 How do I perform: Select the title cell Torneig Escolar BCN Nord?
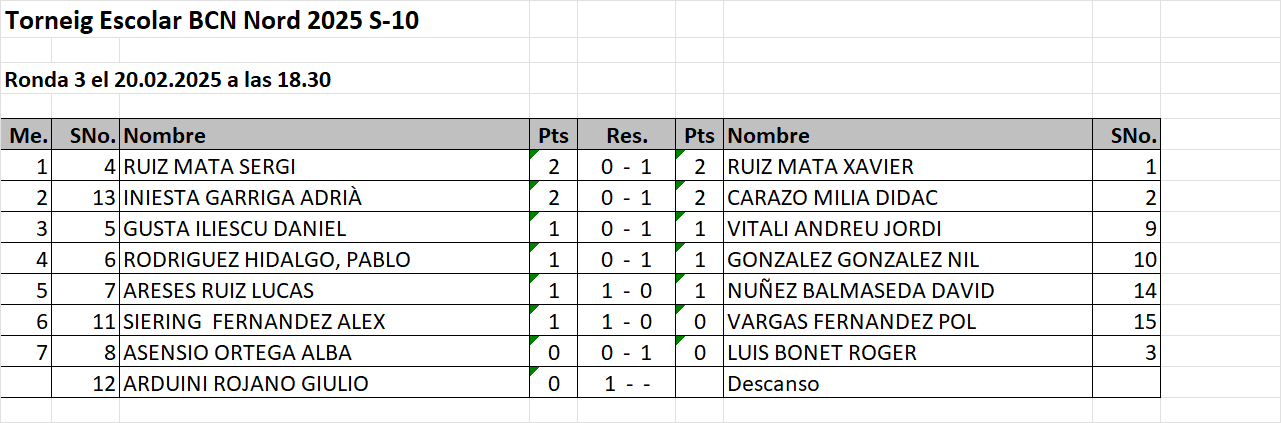212,22
